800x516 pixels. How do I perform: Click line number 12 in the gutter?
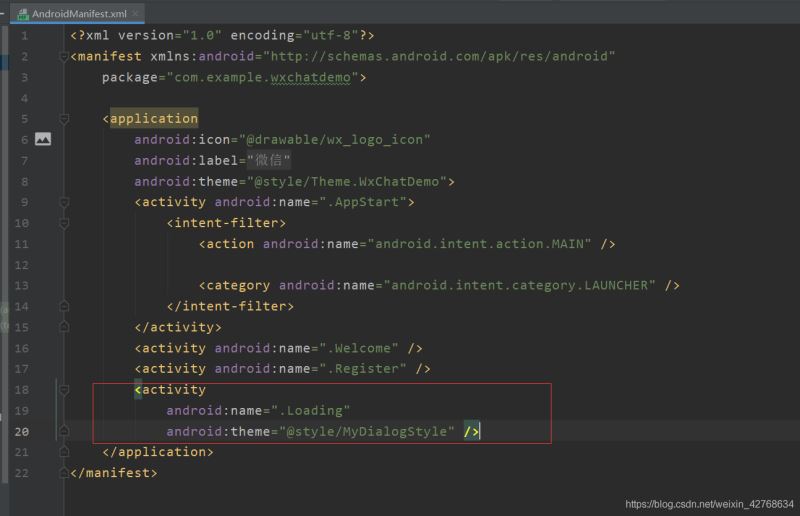click(x=22, y=265)
